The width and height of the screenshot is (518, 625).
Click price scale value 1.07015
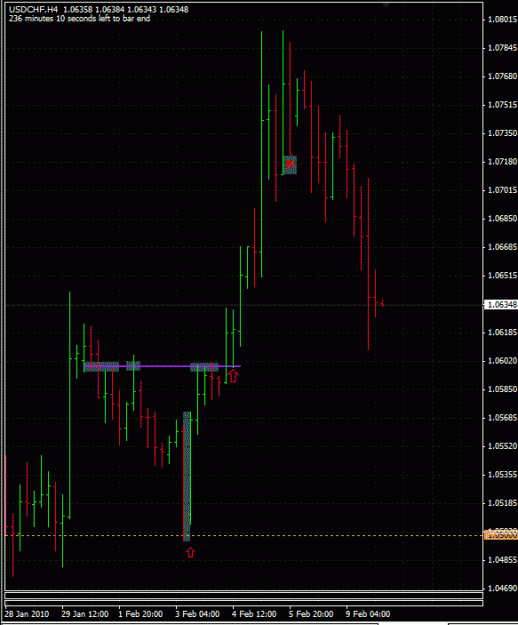[502, 190]
